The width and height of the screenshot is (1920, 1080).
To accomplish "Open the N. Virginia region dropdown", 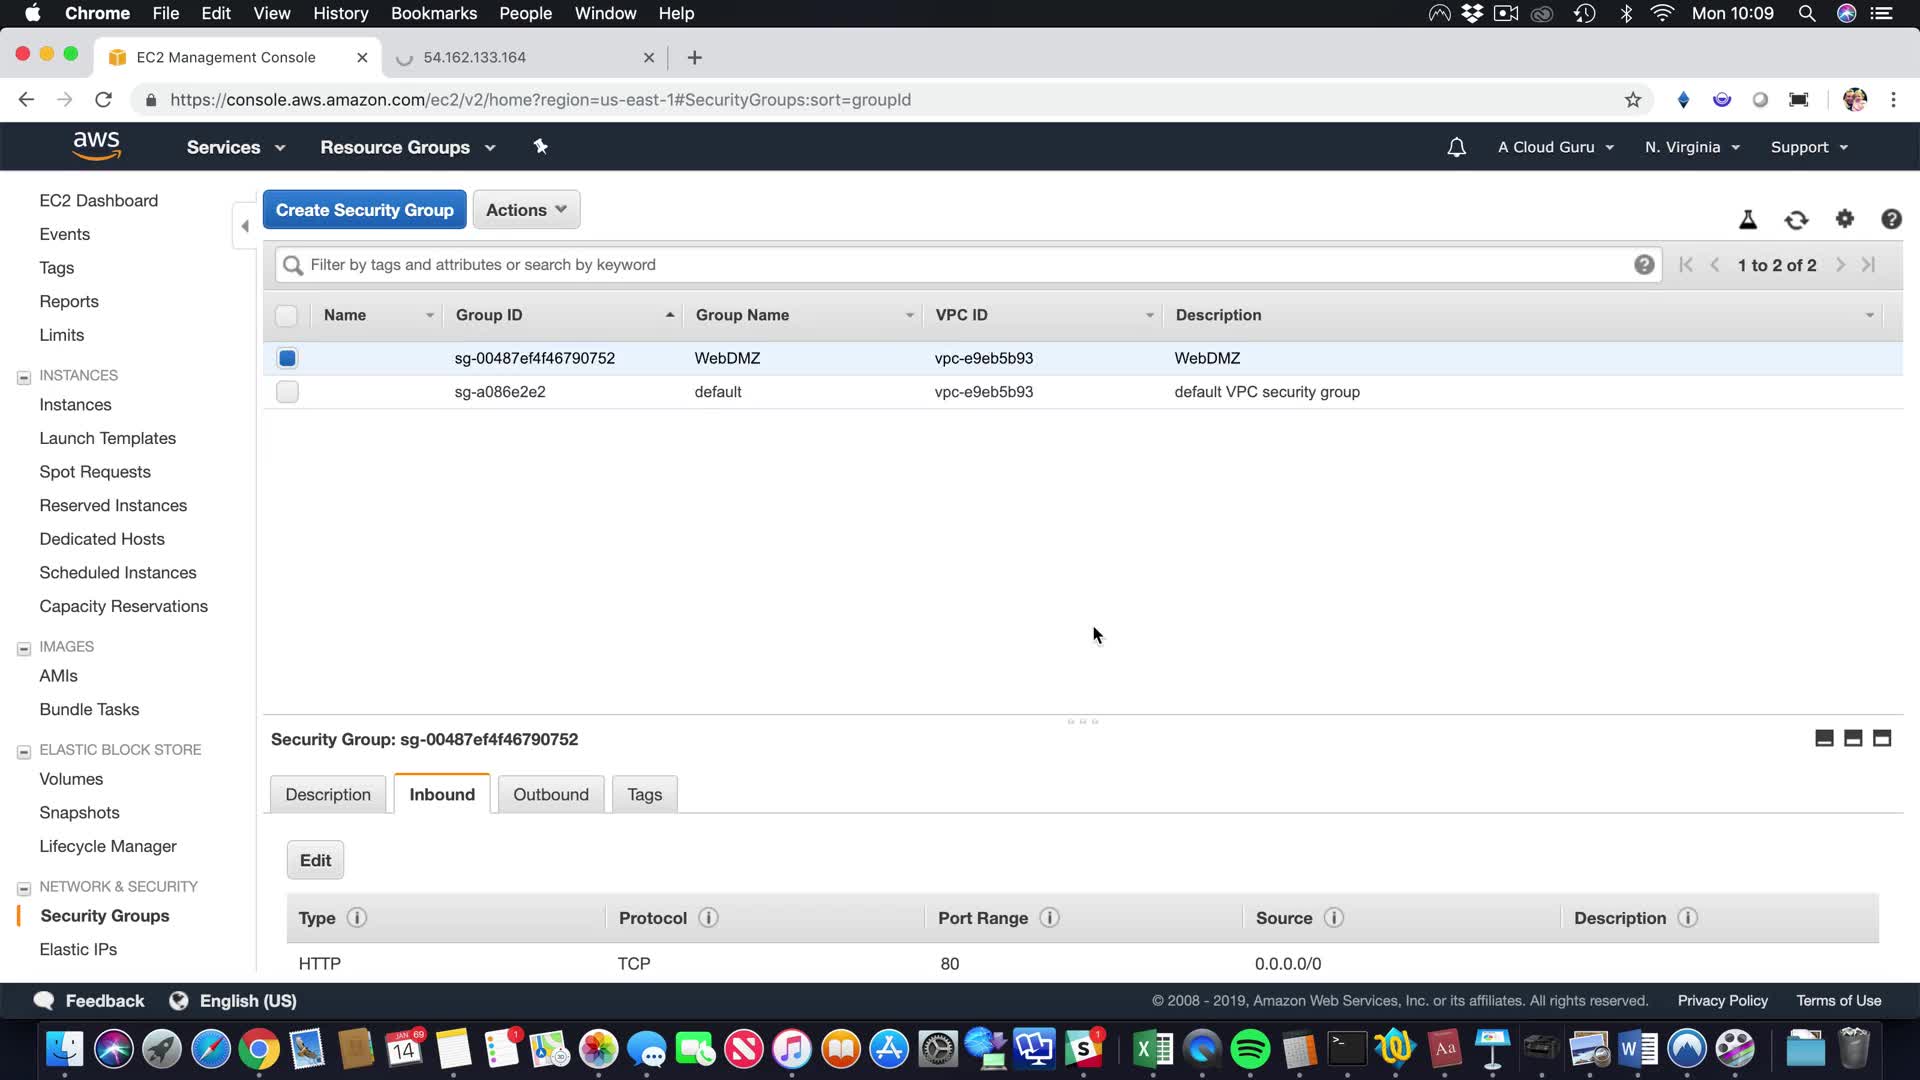I will (1692, 147).
